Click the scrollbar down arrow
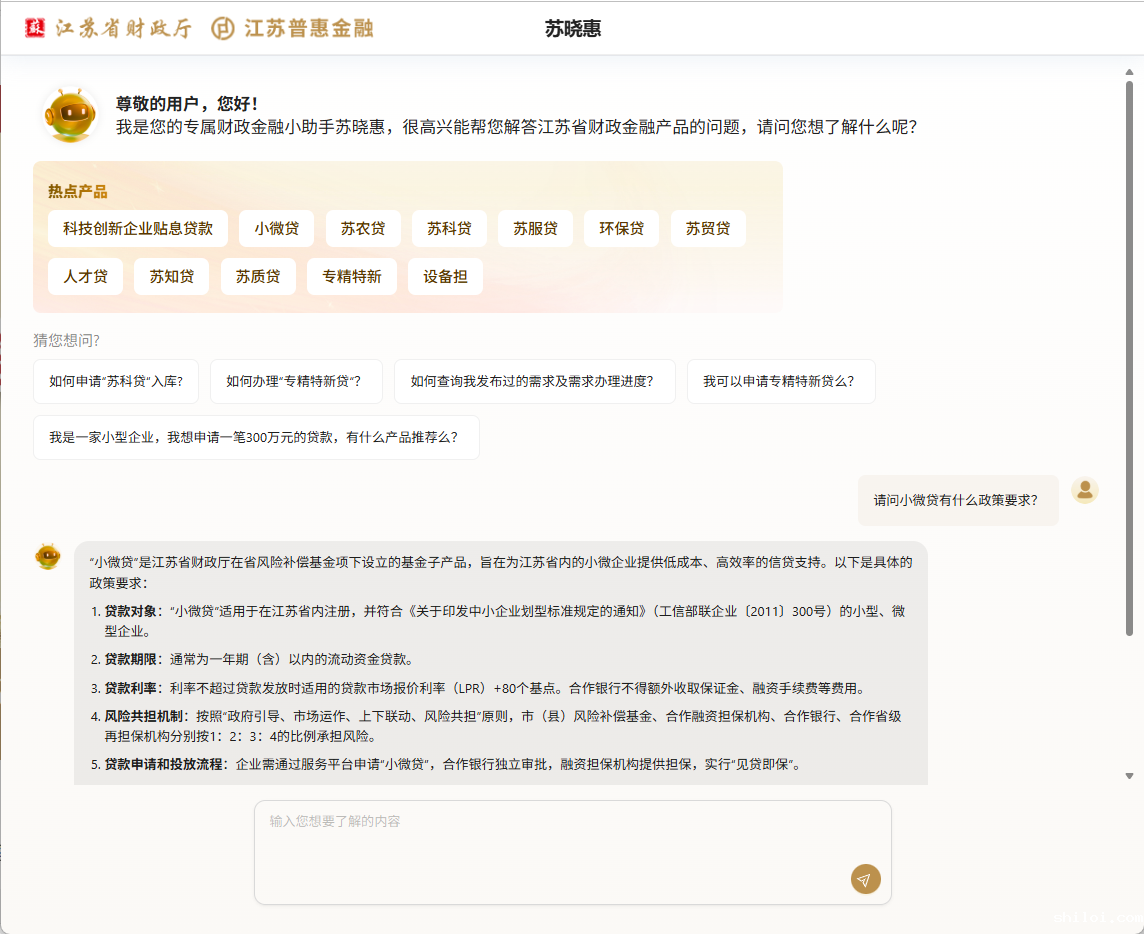The width and height of the screenshot is (1144, 934). pos(1129,776)
